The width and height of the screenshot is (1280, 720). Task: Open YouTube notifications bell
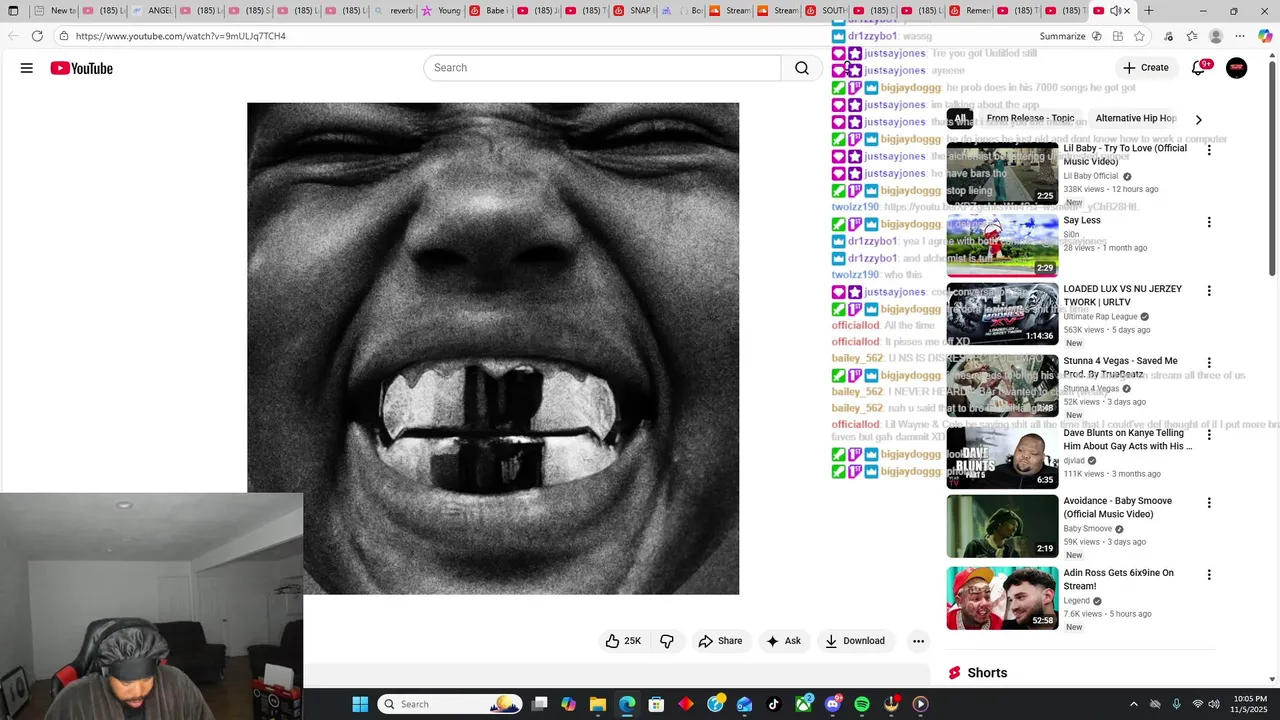tap(1198, 68)
